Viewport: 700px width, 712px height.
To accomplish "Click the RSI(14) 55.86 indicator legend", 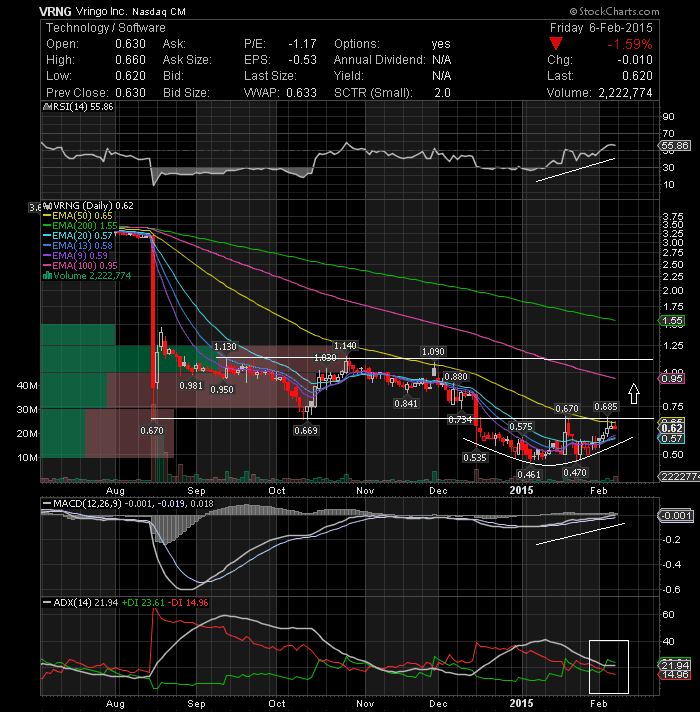I will point(78,107).
